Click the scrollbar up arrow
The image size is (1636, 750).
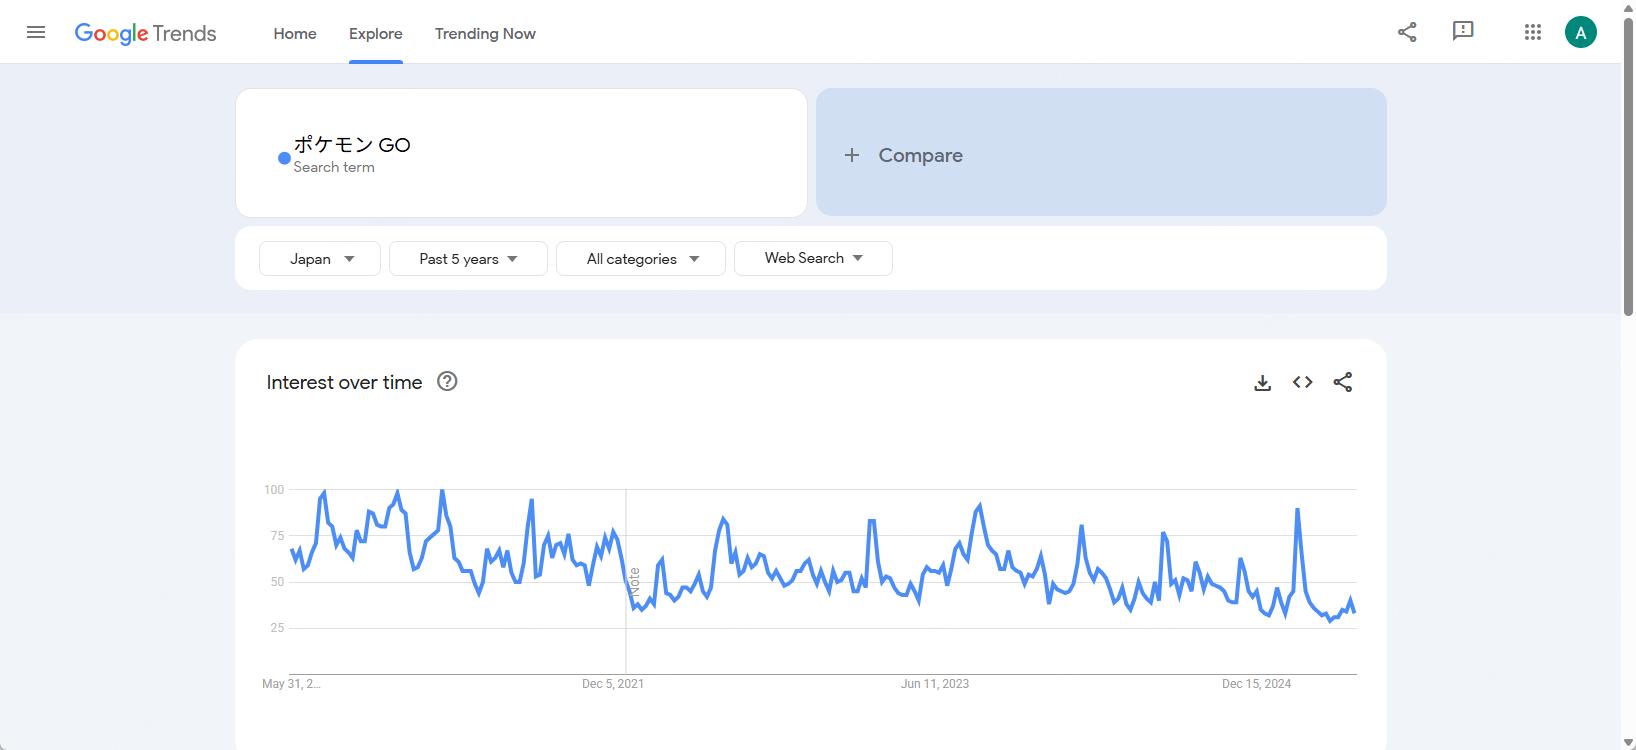click(x=1628, y=7)
